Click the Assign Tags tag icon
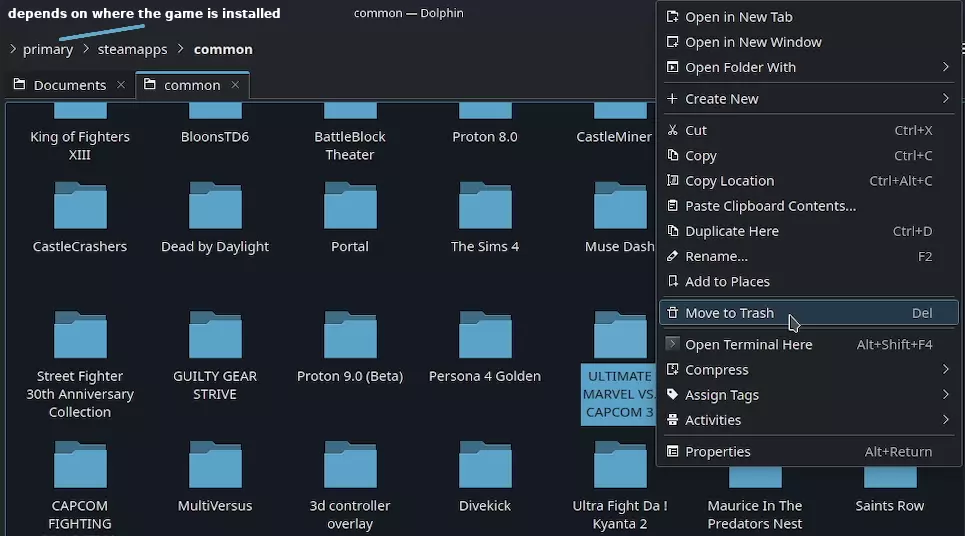The image size is (965, 536). [673, 394]
